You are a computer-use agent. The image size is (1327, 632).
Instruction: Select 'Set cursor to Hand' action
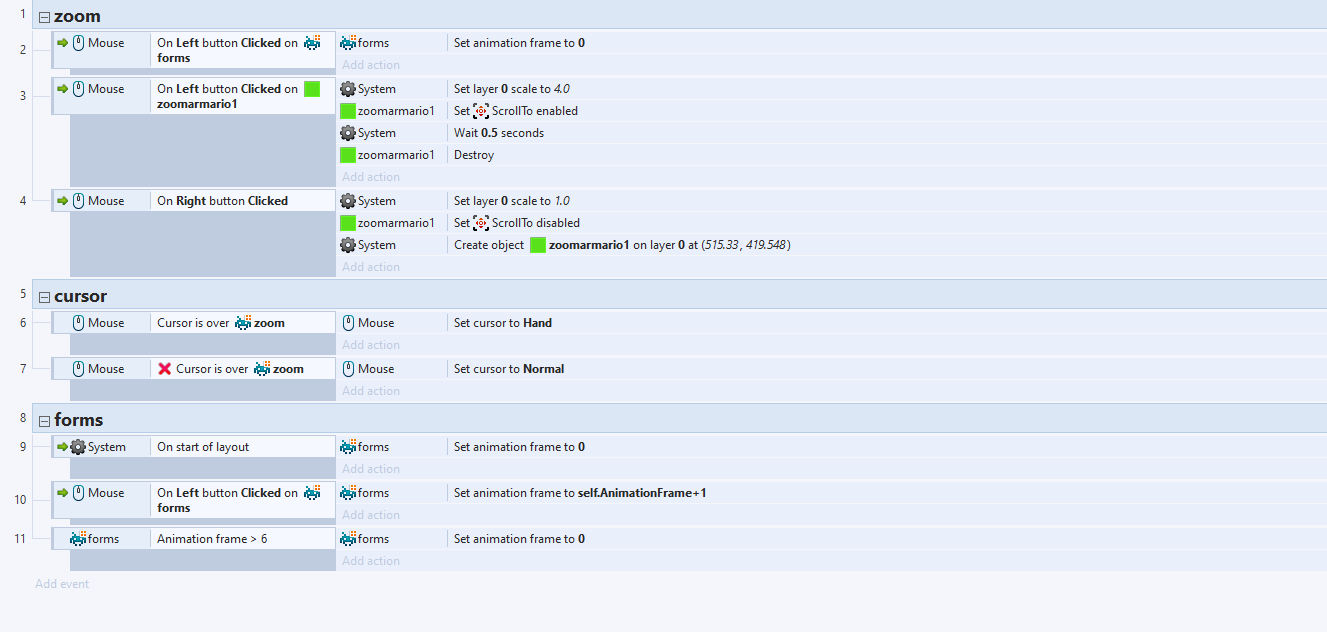click(503, 323)
